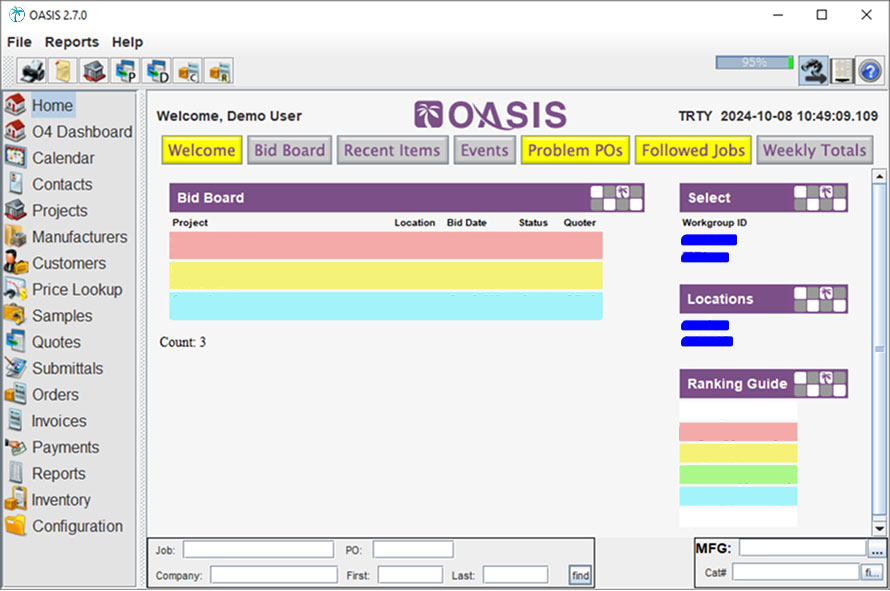Click the toolbar icon labeled D

click(155, 71)
